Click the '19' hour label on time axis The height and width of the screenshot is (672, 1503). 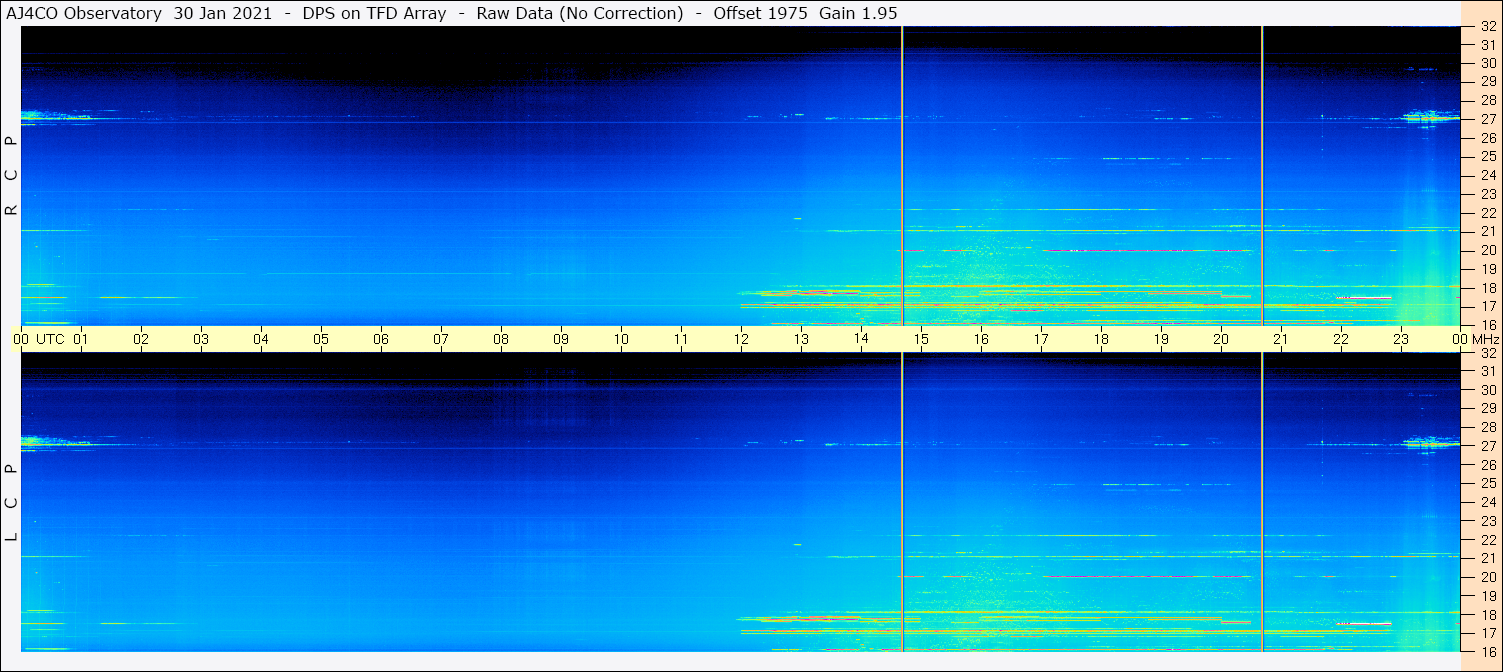coord(1161,339)
